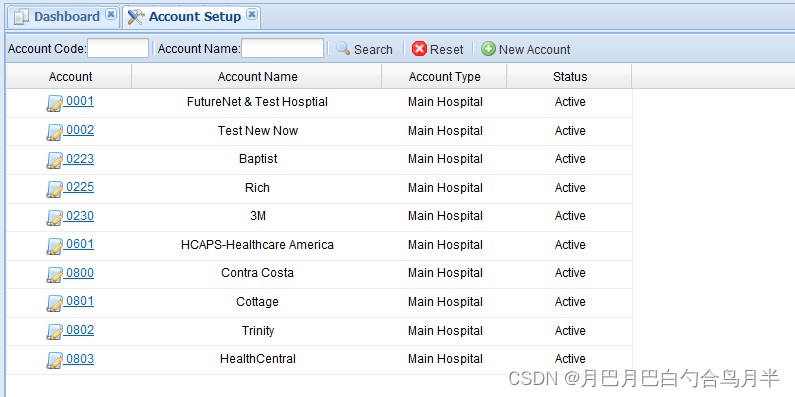The image size is (795, 397).
Task: Close the Dashboard tab
Action: coord(111,15)
